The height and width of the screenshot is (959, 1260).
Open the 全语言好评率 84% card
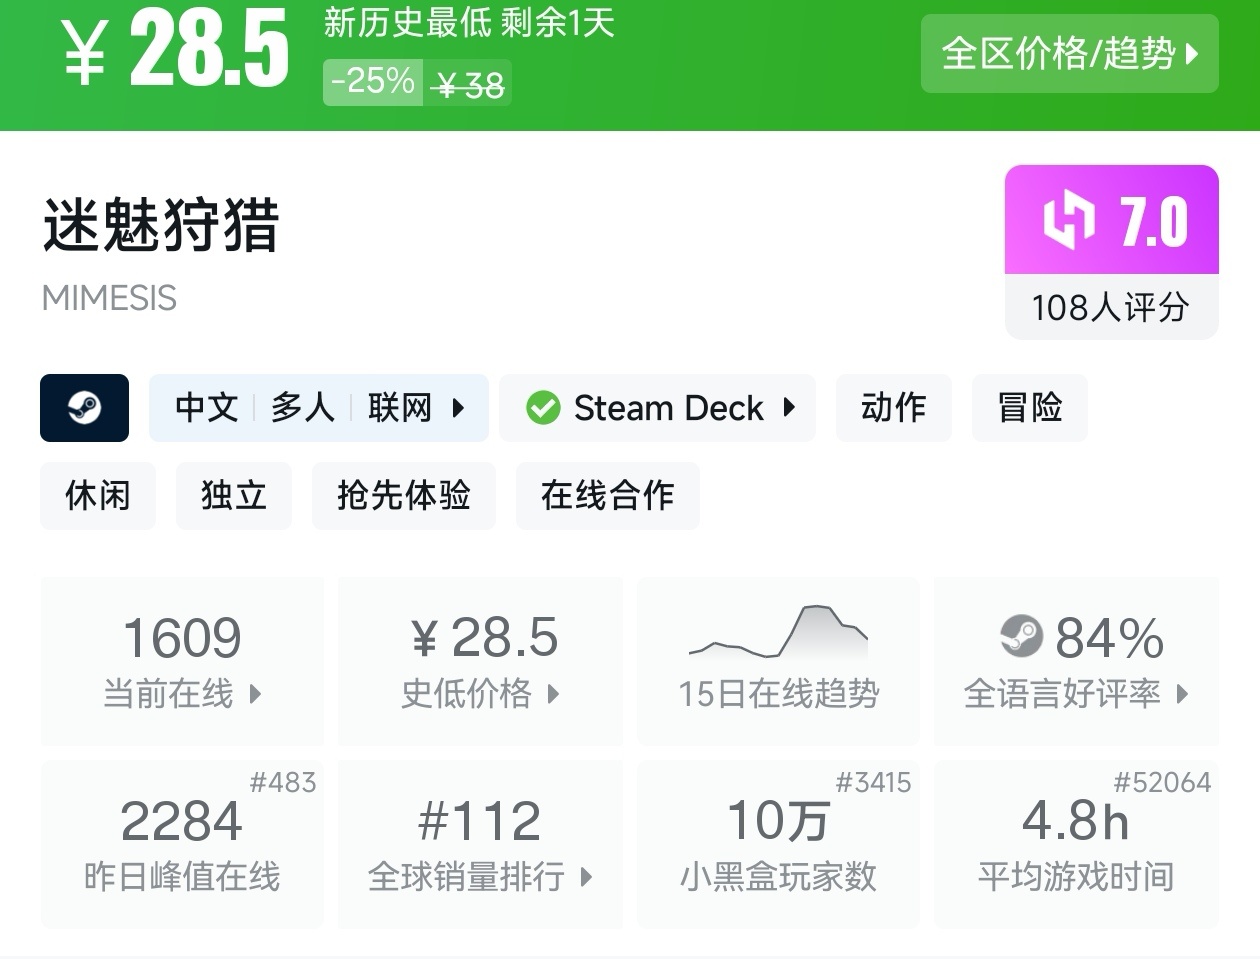pyautogui.click(x=1076, y=661)
